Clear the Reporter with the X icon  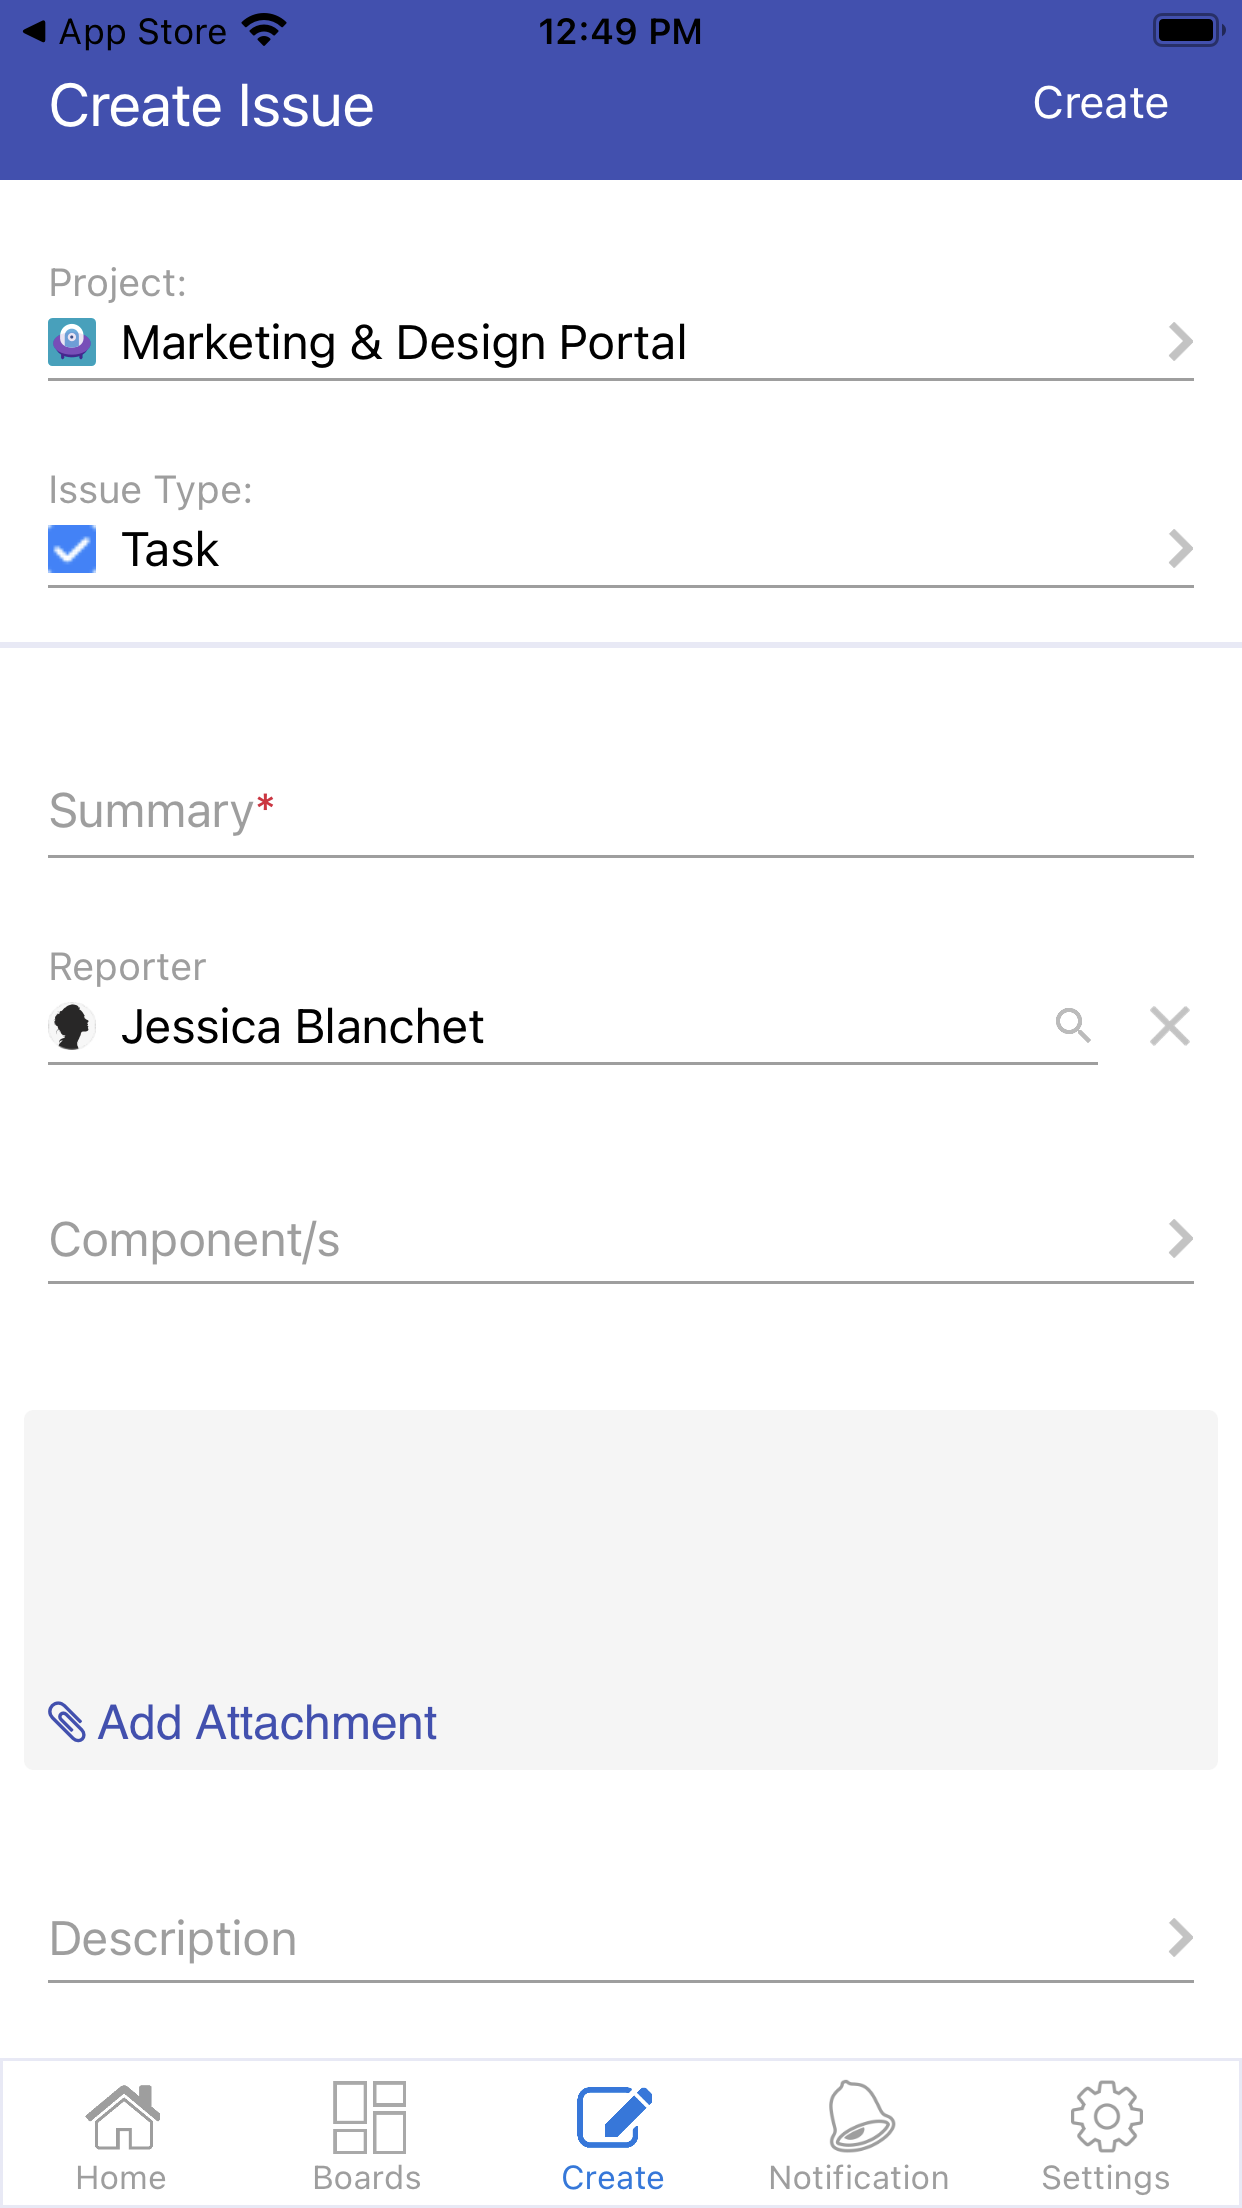[x=1169, y=1026]
